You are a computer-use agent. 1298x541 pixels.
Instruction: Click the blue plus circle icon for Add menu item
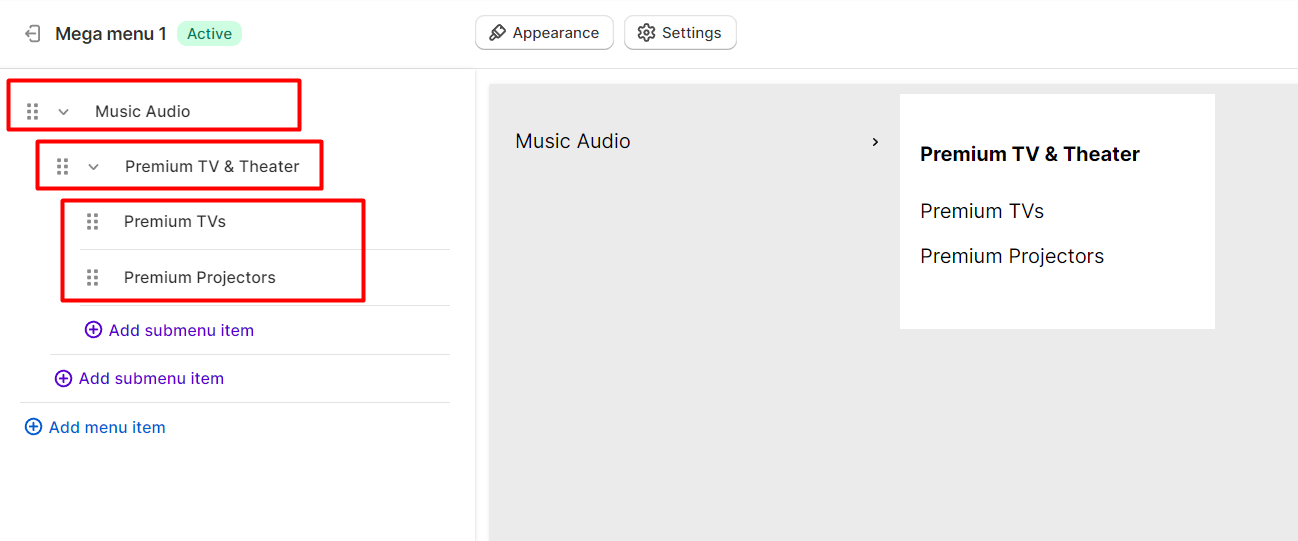[33, 427]
